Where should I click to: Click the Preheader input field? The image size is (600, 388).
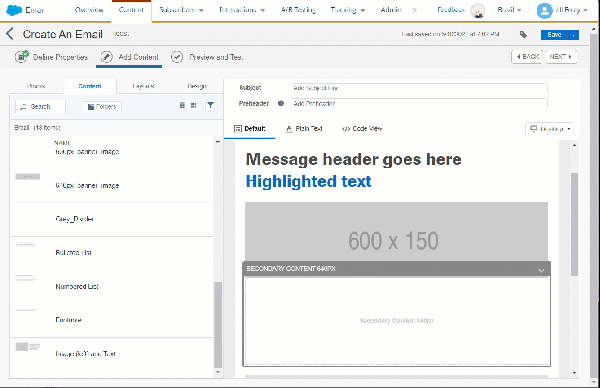pyautogui.click(x=419, y=103)
